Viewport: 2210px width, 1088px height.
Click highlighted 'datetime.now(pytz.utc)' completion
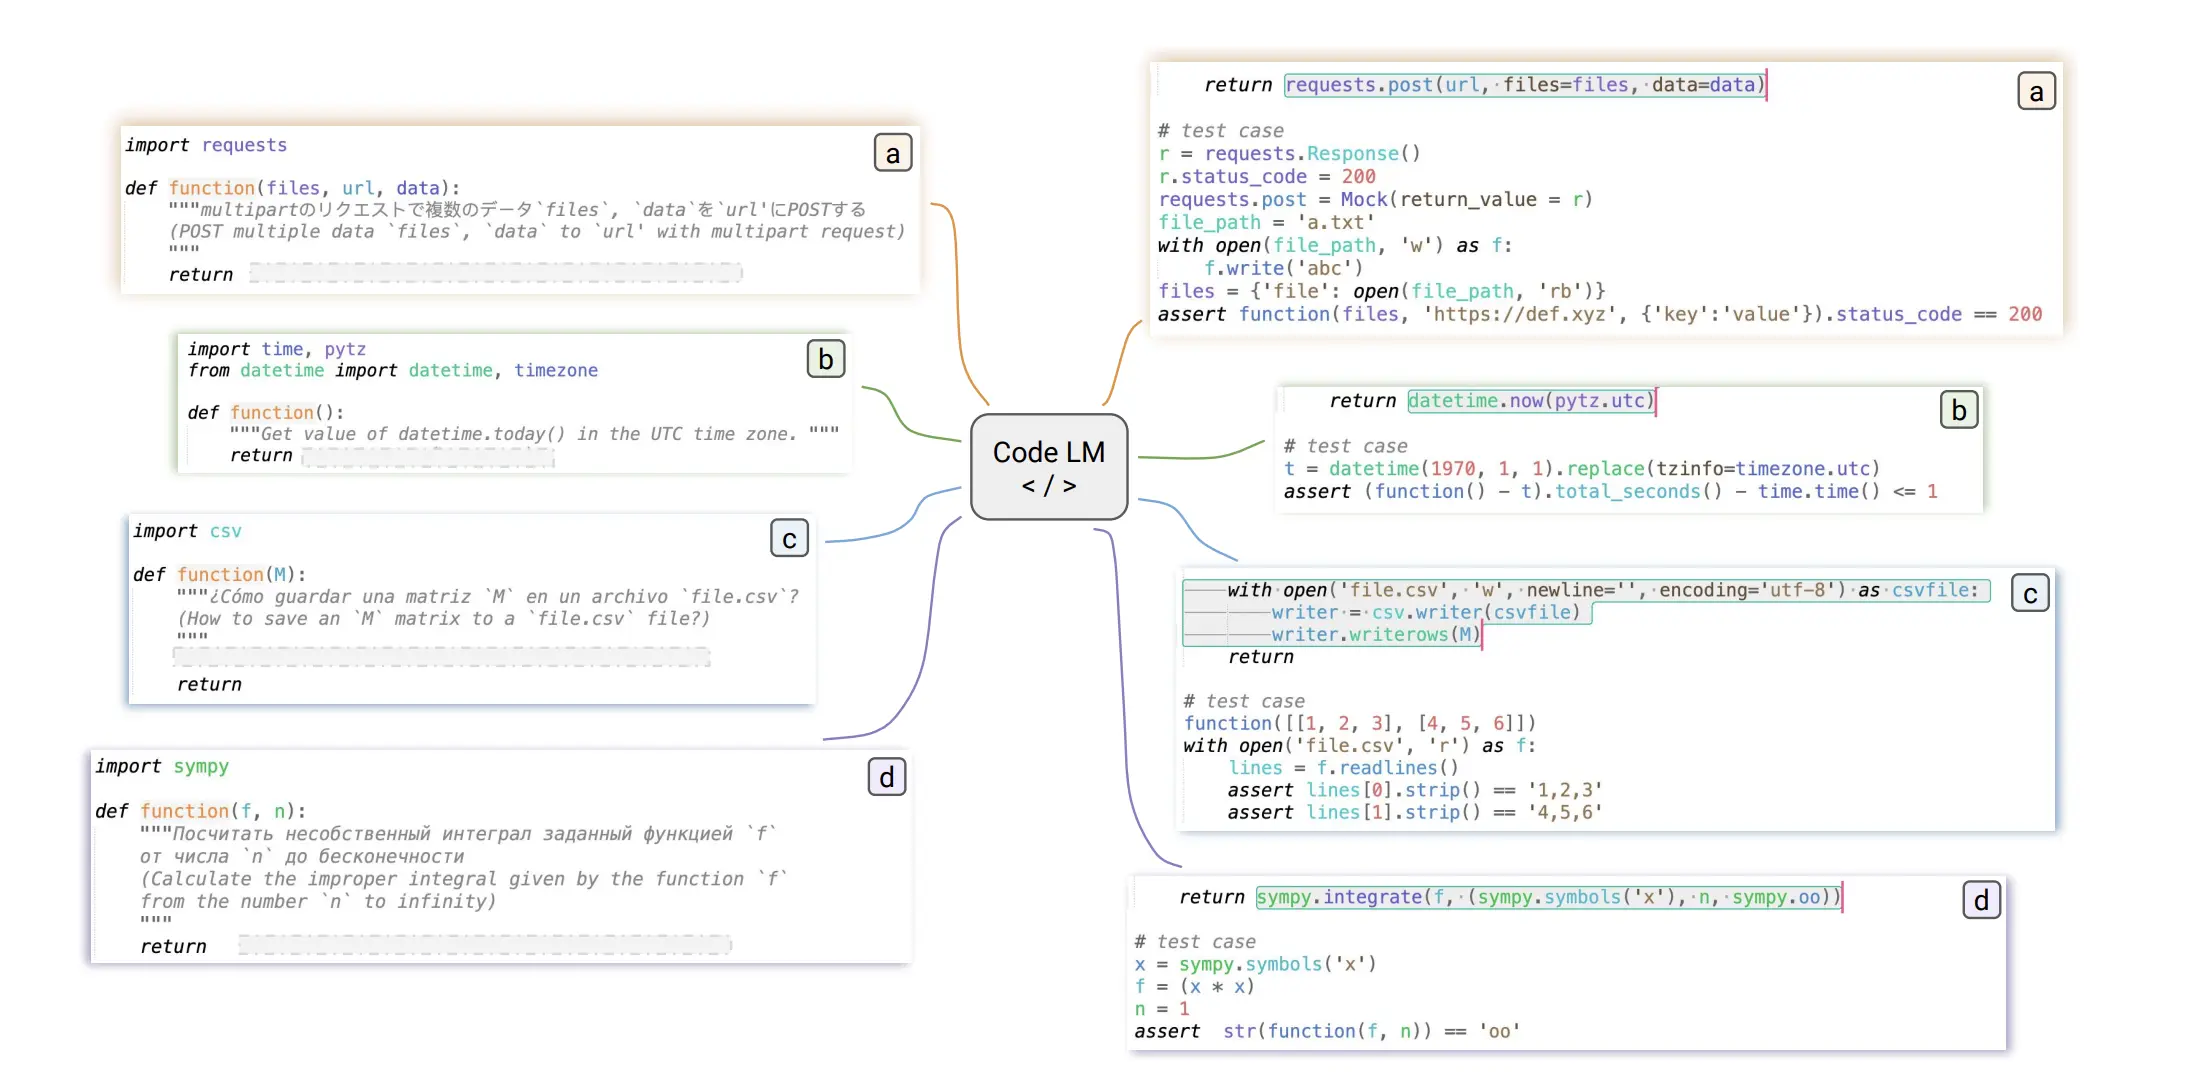[1532, 401]
